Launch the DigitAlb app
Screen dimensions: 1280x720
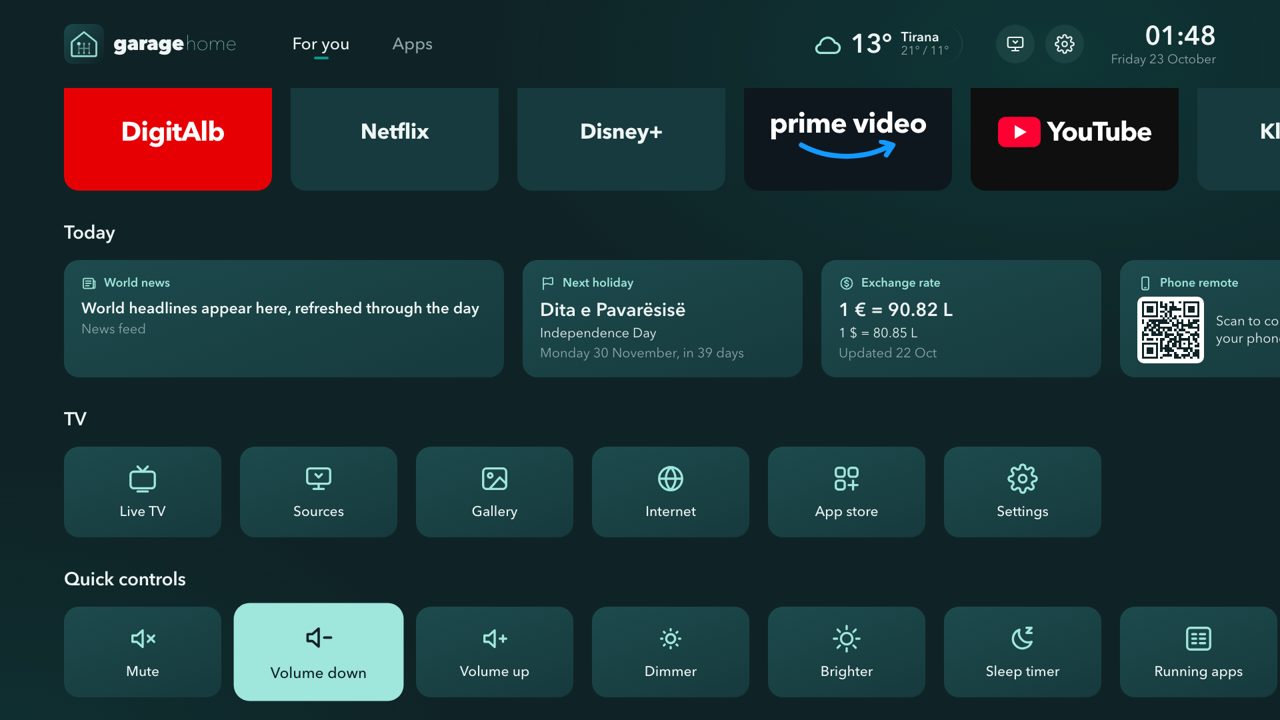click(x=168, y=139)
